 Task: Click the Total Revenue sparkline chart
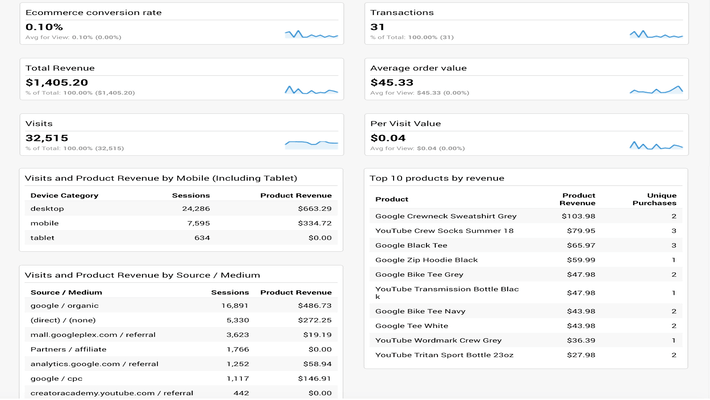[311, 90]
